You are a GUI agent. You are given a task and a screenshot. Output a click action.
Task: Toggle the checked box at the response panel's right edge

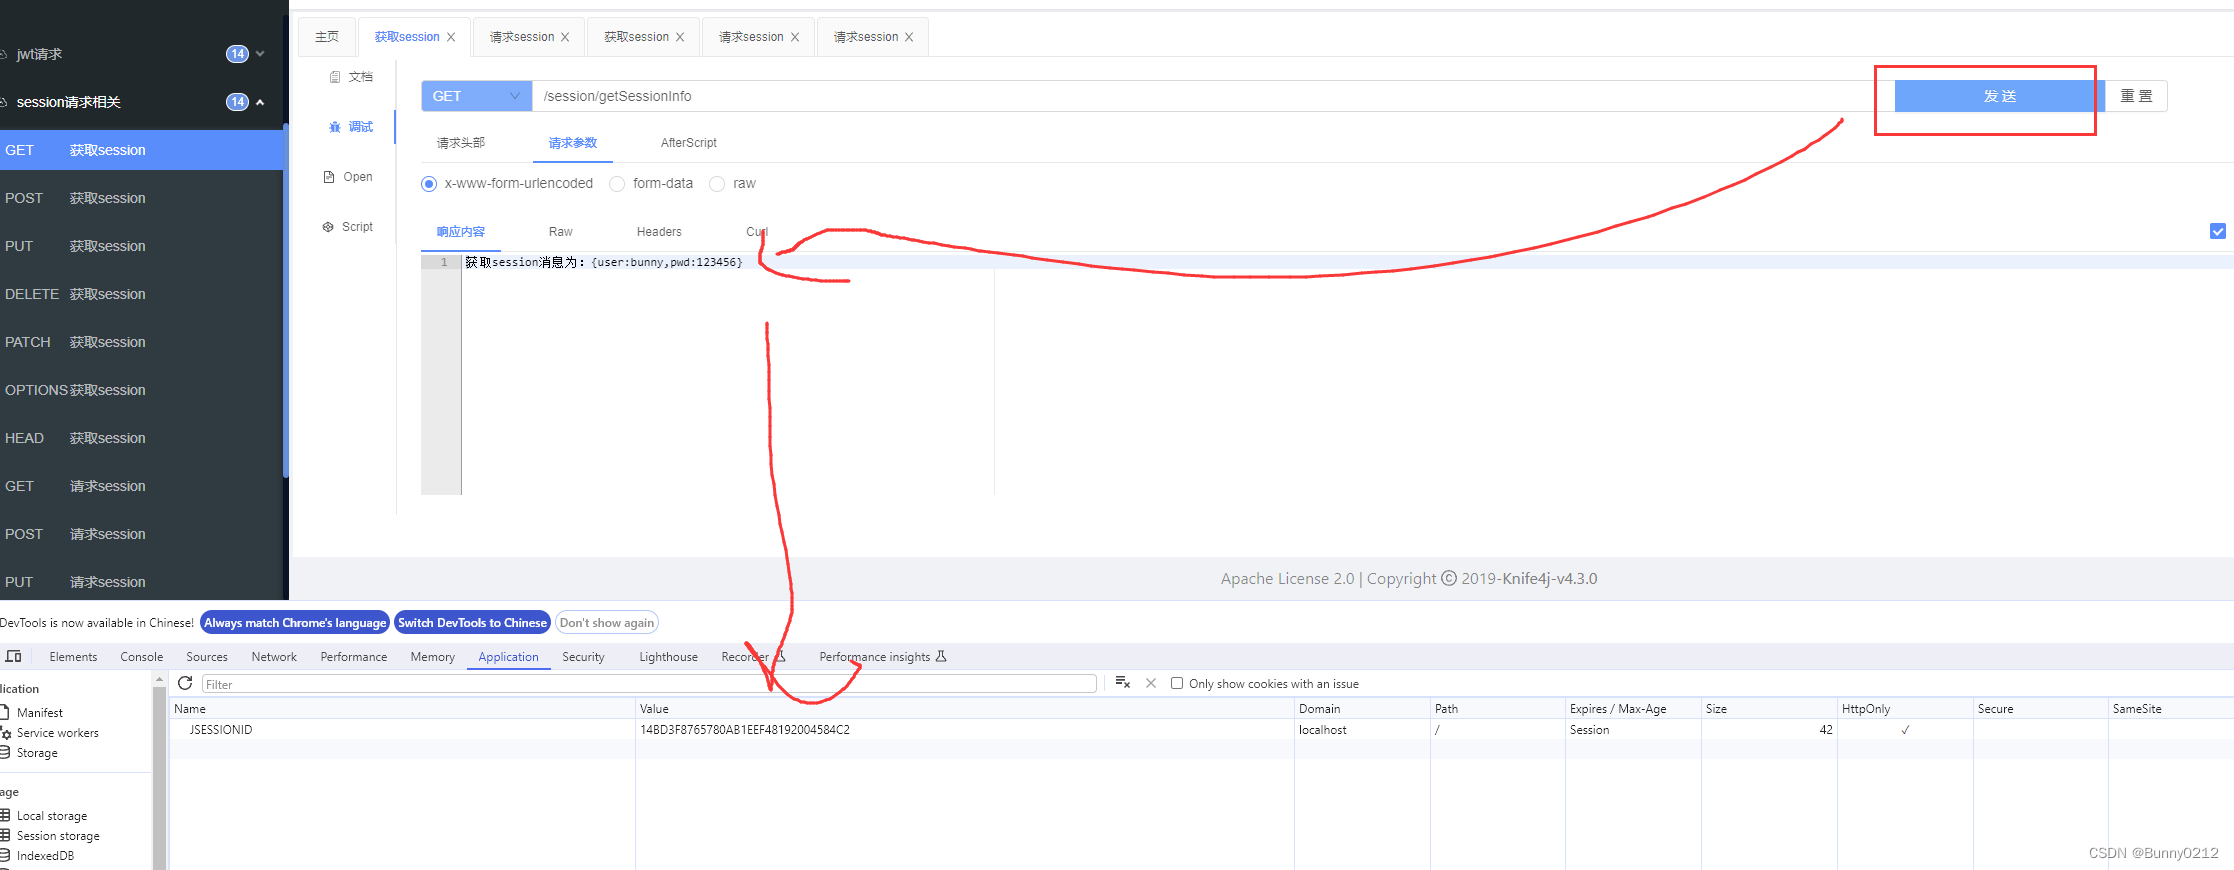coord(2218,231)
